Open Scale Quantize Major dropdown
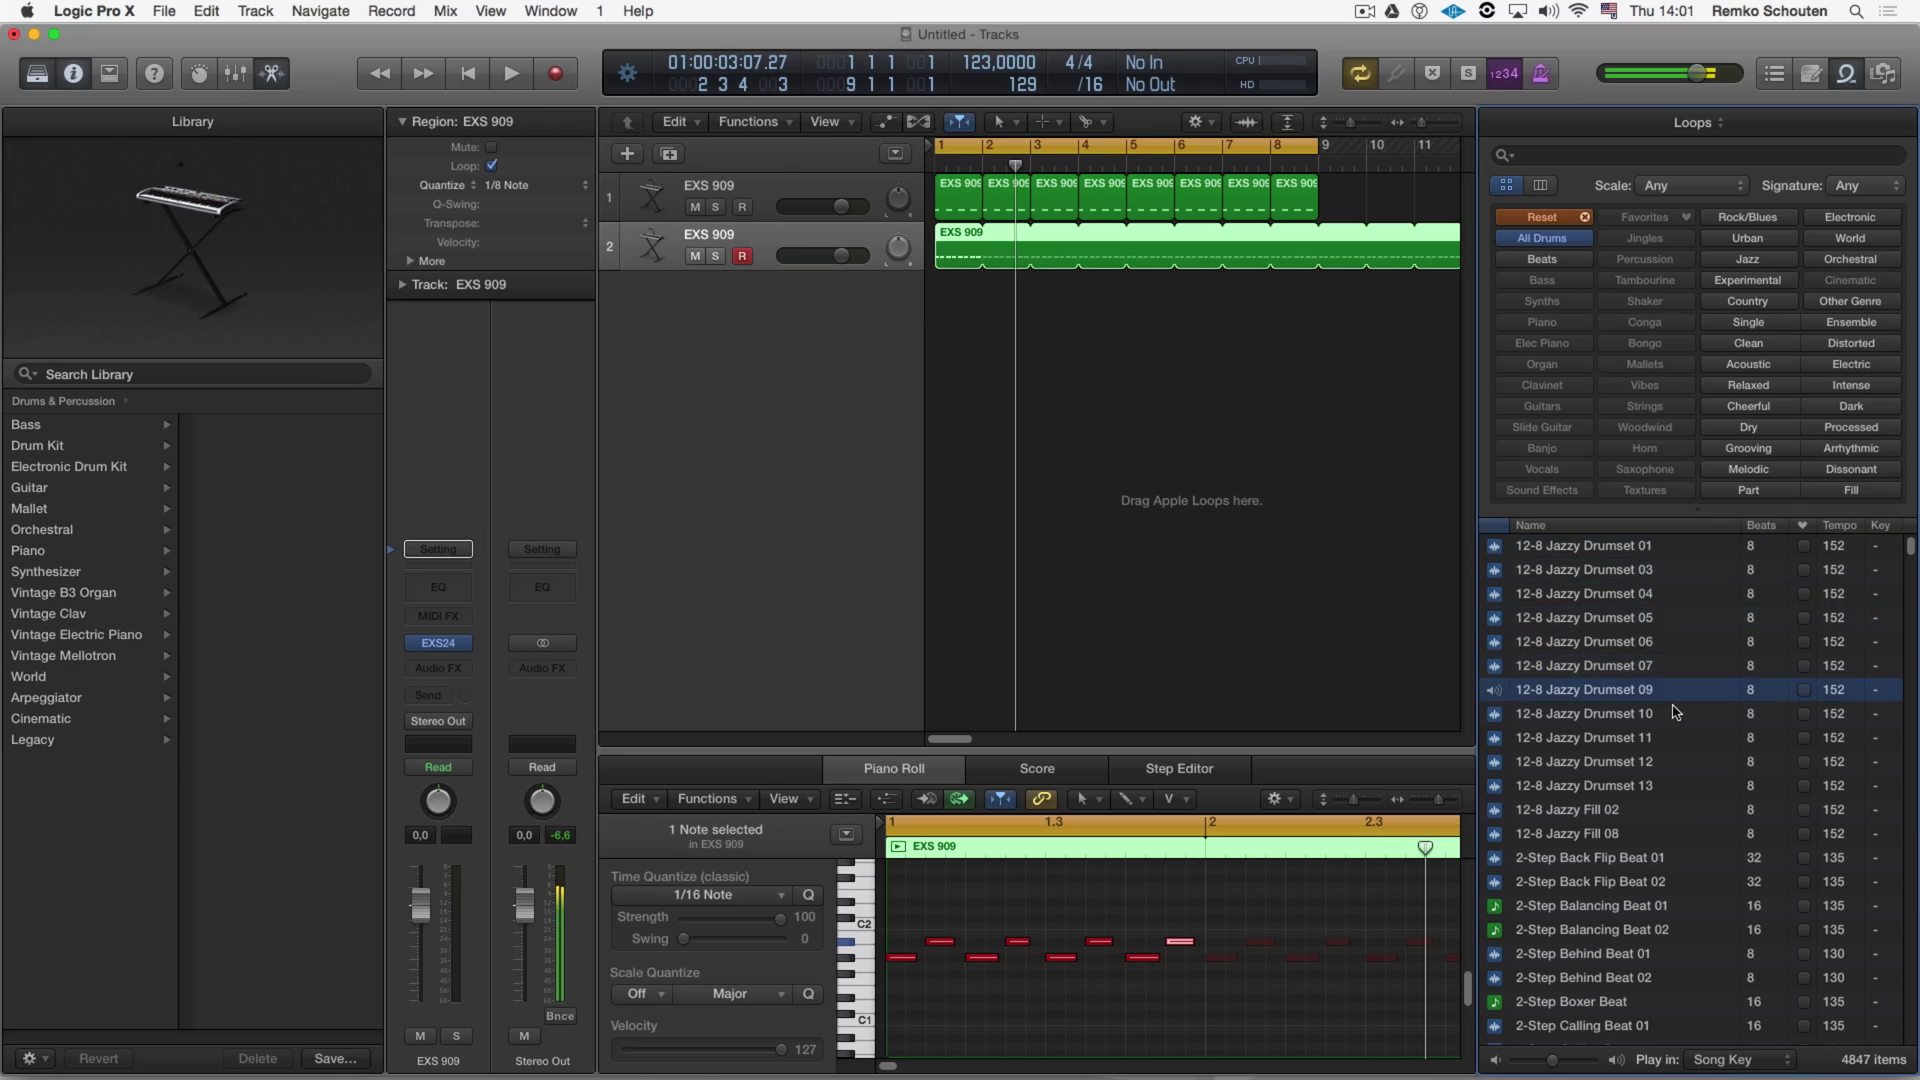Screen dimensions: 1920x1080 coord(732,993)
